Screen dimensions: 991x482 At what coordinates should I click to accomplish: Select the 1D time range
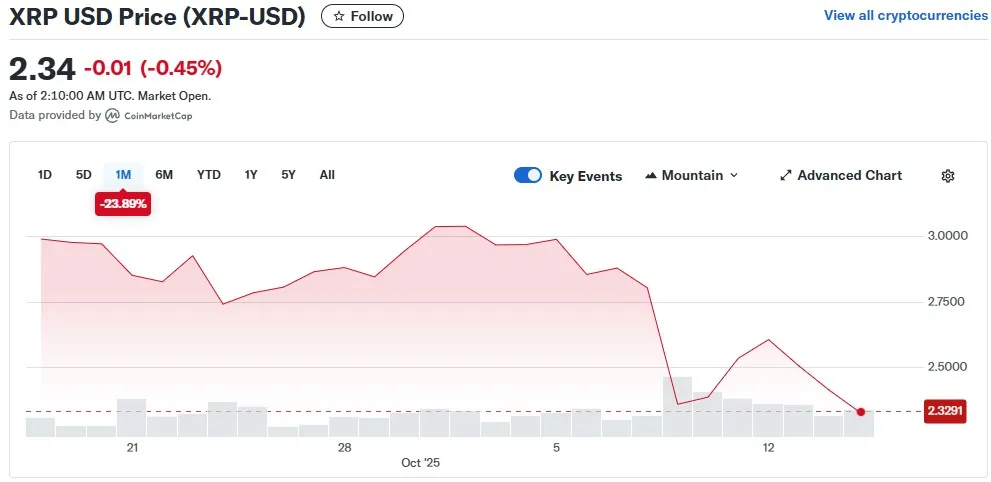coord(45,175)
